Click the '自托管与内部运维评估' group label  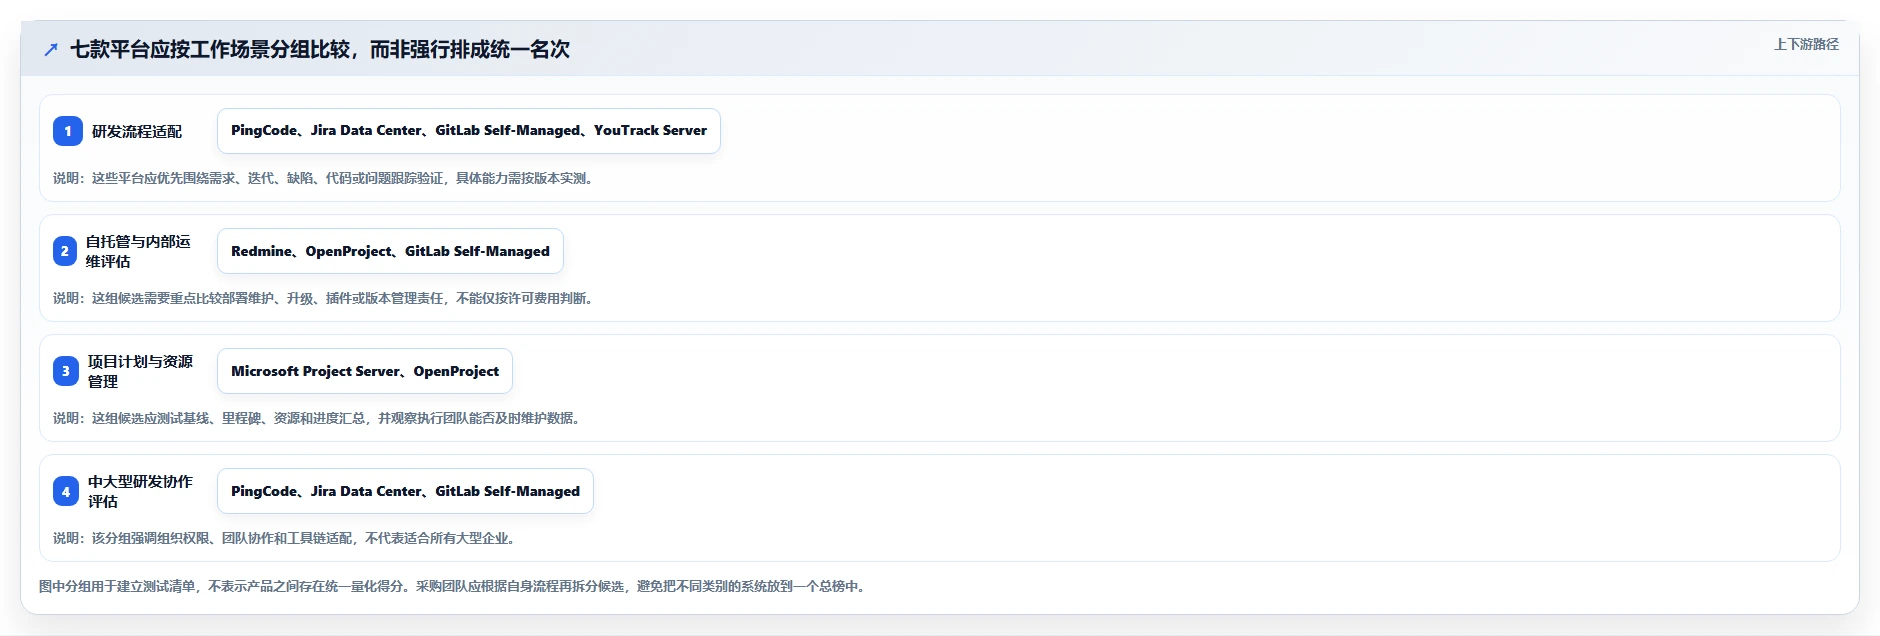pos(138,251)
